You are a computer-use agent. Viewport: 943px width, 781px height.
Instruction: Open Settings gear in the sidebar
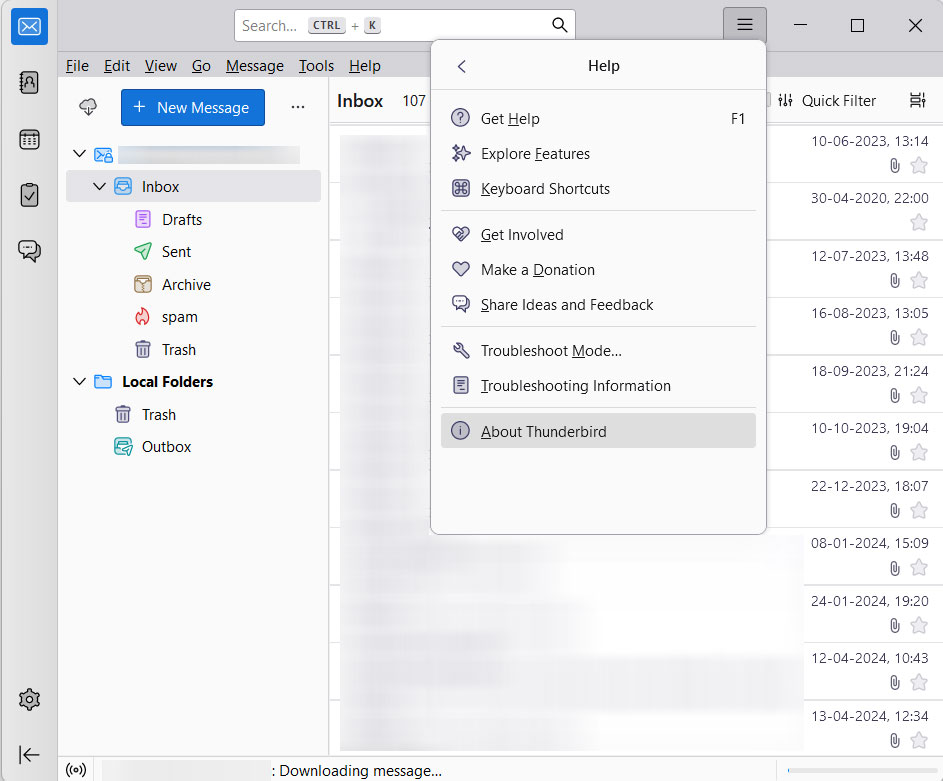click(29, 699)
